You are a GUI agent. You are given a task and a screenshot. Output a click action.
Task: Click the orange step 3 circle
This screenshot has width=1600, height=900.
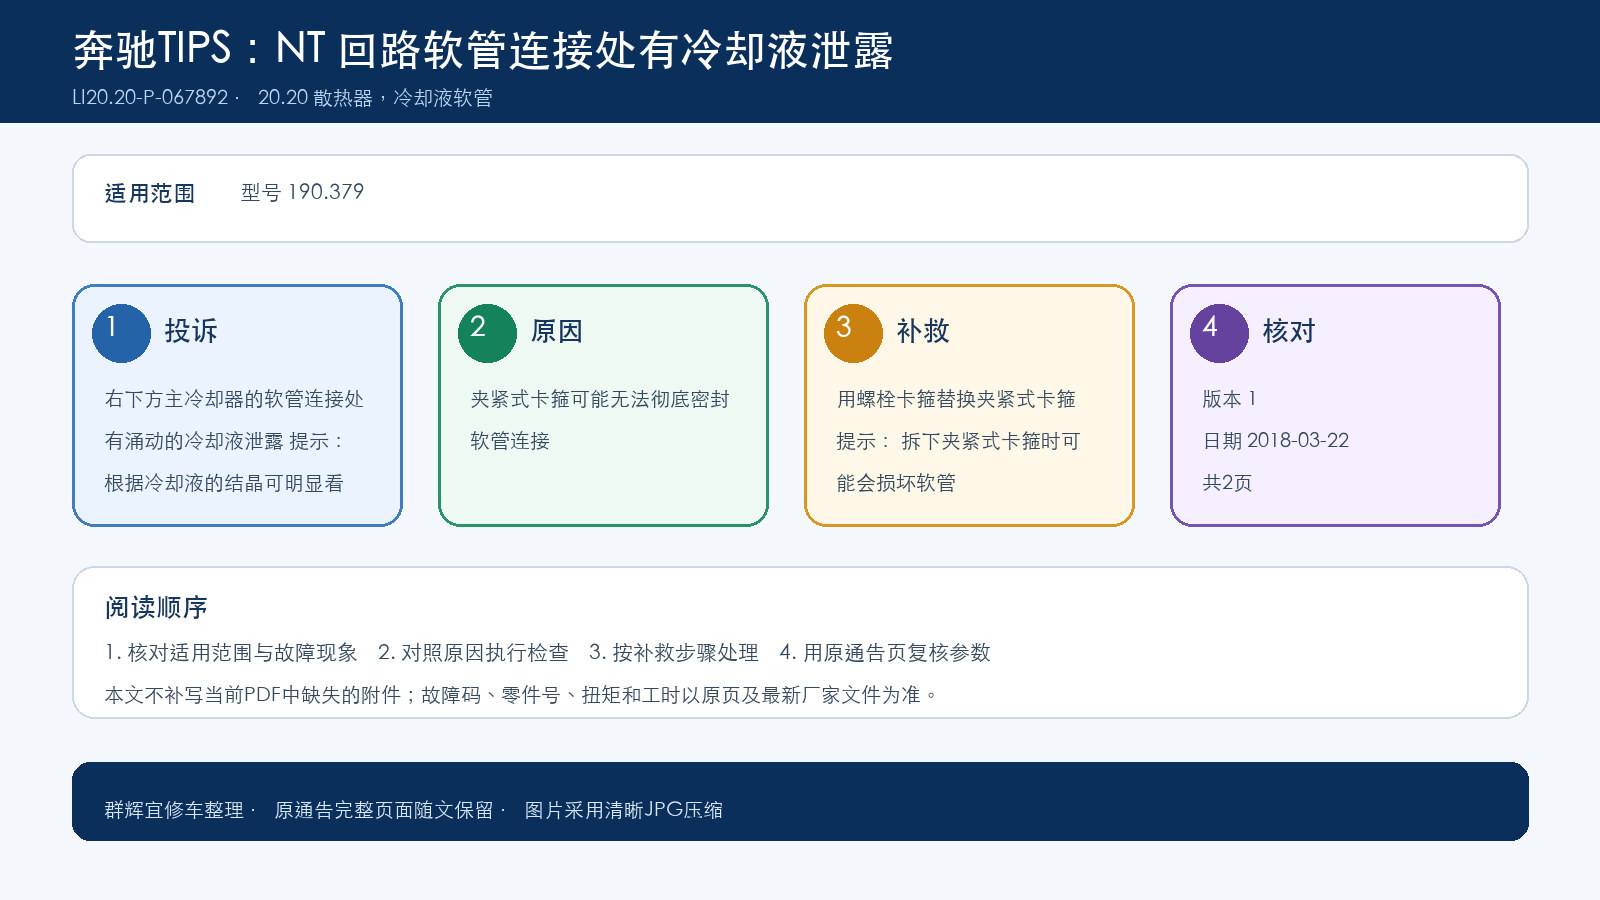(x=853, y=333)
